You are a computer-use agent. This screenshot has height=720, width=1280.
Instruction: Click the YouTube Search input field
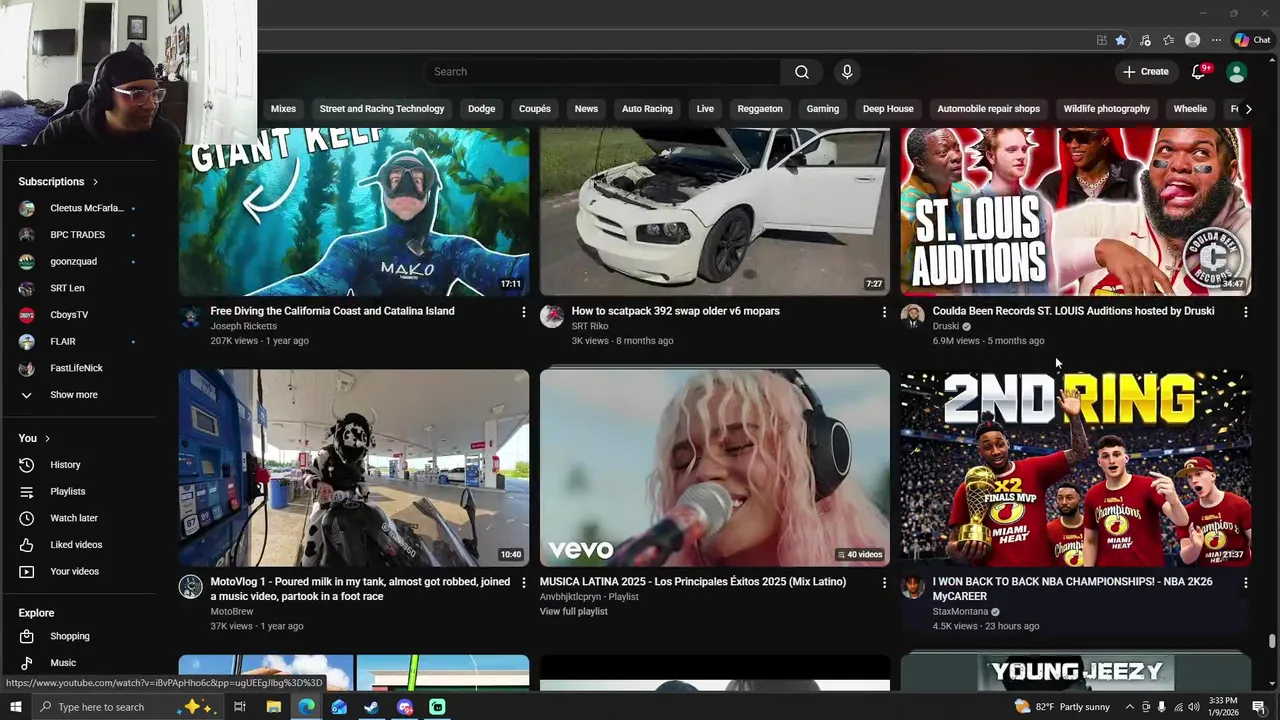coord(603,72)
